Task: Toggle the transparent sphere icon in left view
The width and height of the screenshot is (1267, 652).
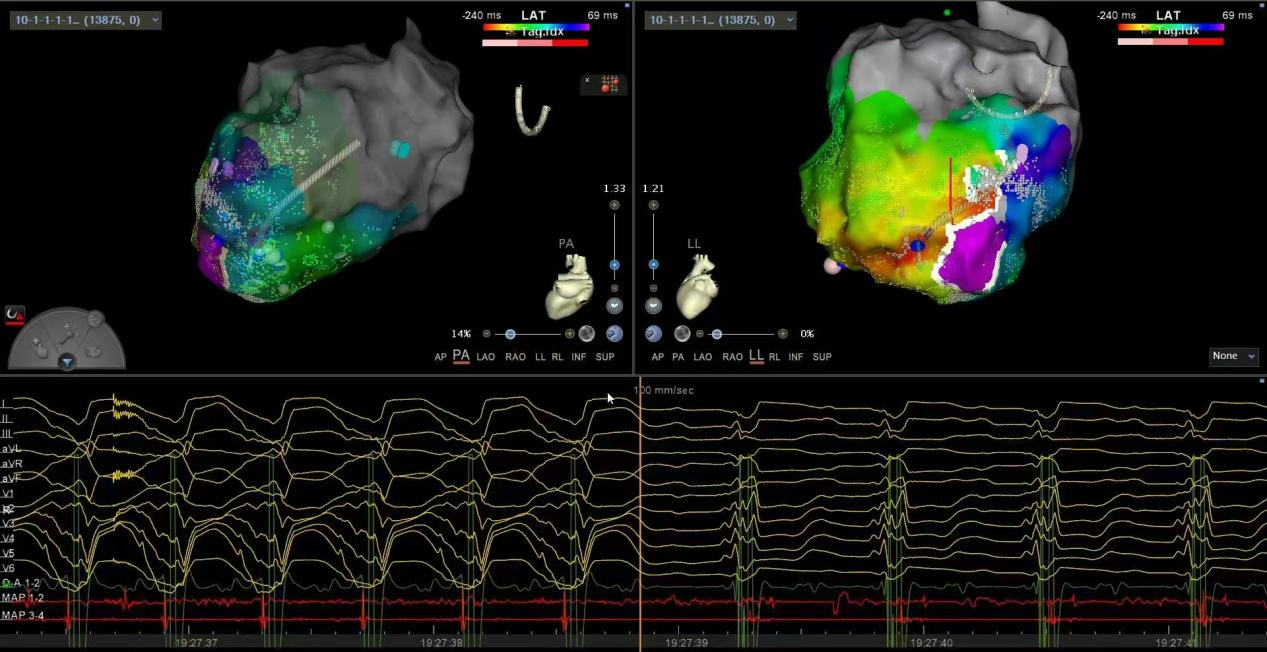Action: point(587,334)
